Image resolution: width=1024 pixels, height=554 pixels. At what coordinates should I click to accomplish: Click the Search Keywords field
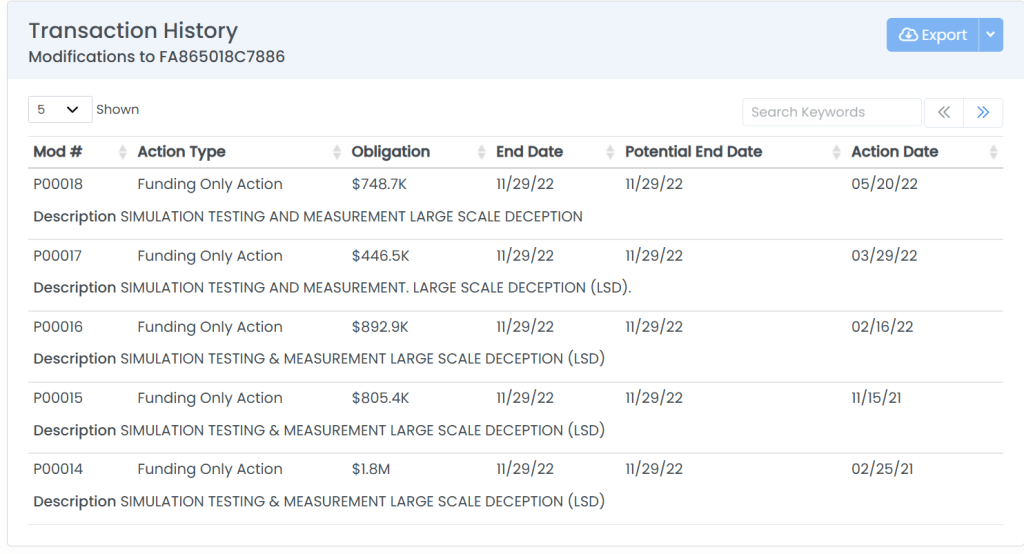(x=831, y=112)
